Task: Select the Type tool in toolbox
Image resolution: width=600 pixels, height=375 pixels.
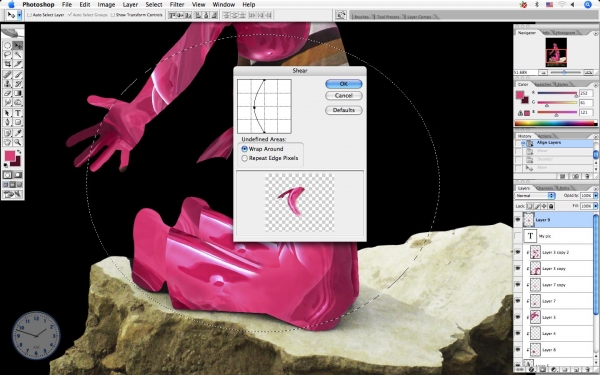Action: pyautogui.click(x=18, y=113)
